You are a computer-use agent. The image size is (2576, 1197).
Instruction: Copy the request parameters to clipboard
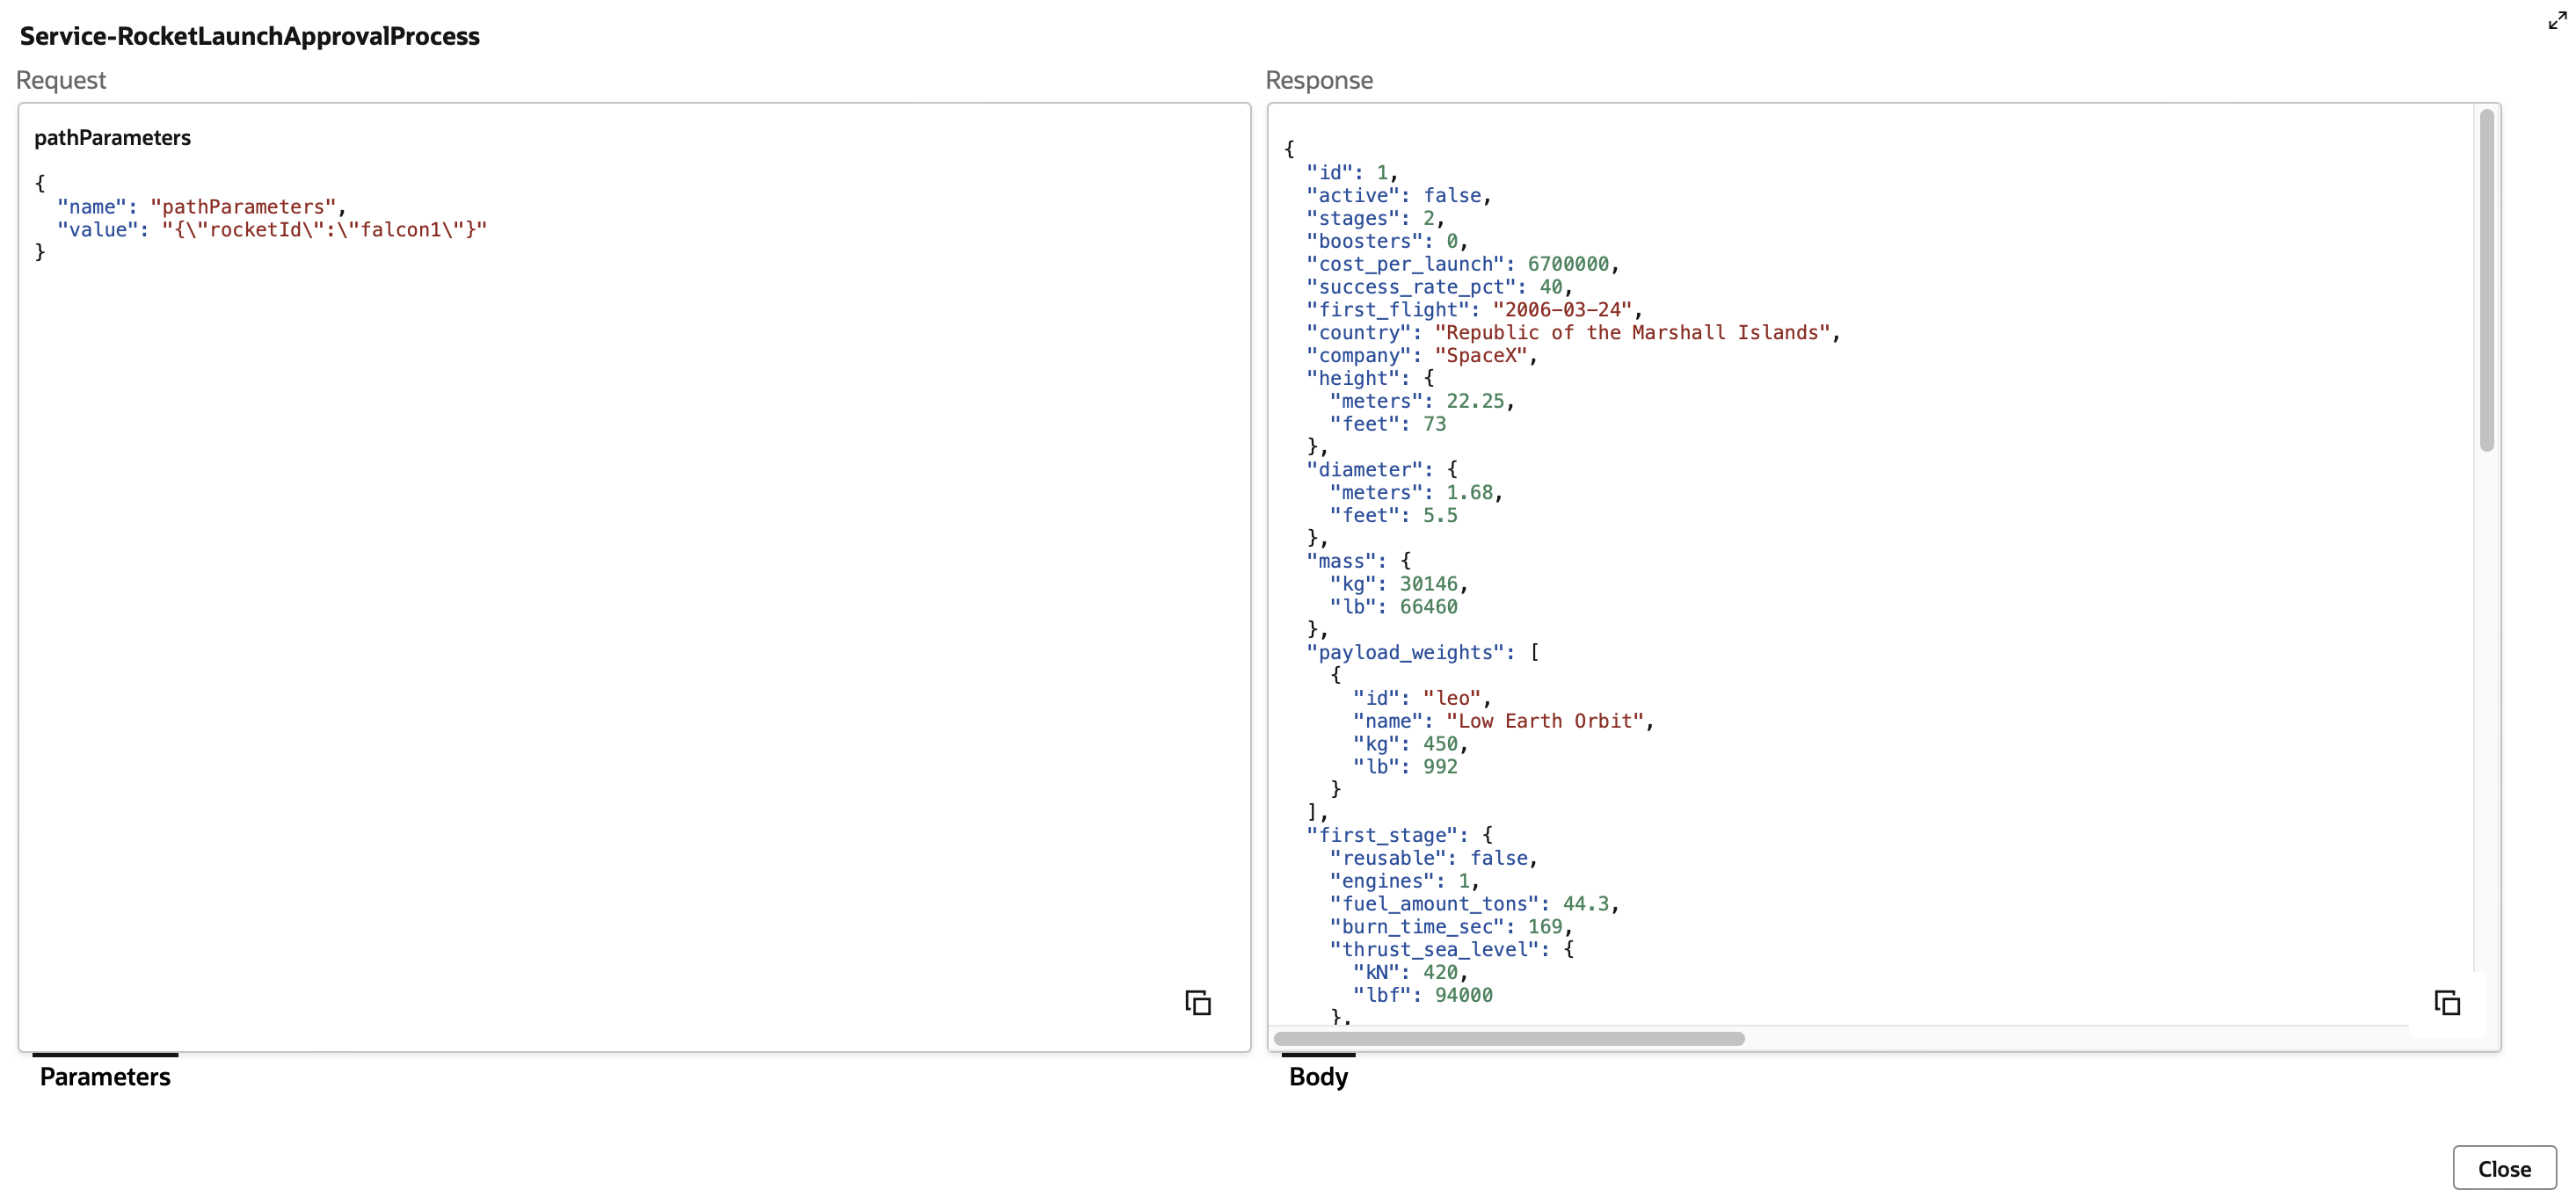point(1197,1002)
